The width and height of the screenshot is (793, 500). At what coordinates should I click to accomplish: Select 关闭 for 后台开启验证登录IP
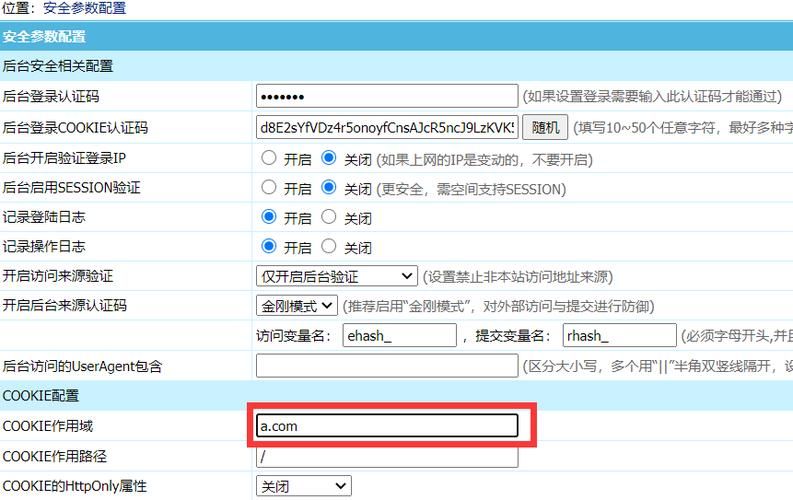coord(329,158)
